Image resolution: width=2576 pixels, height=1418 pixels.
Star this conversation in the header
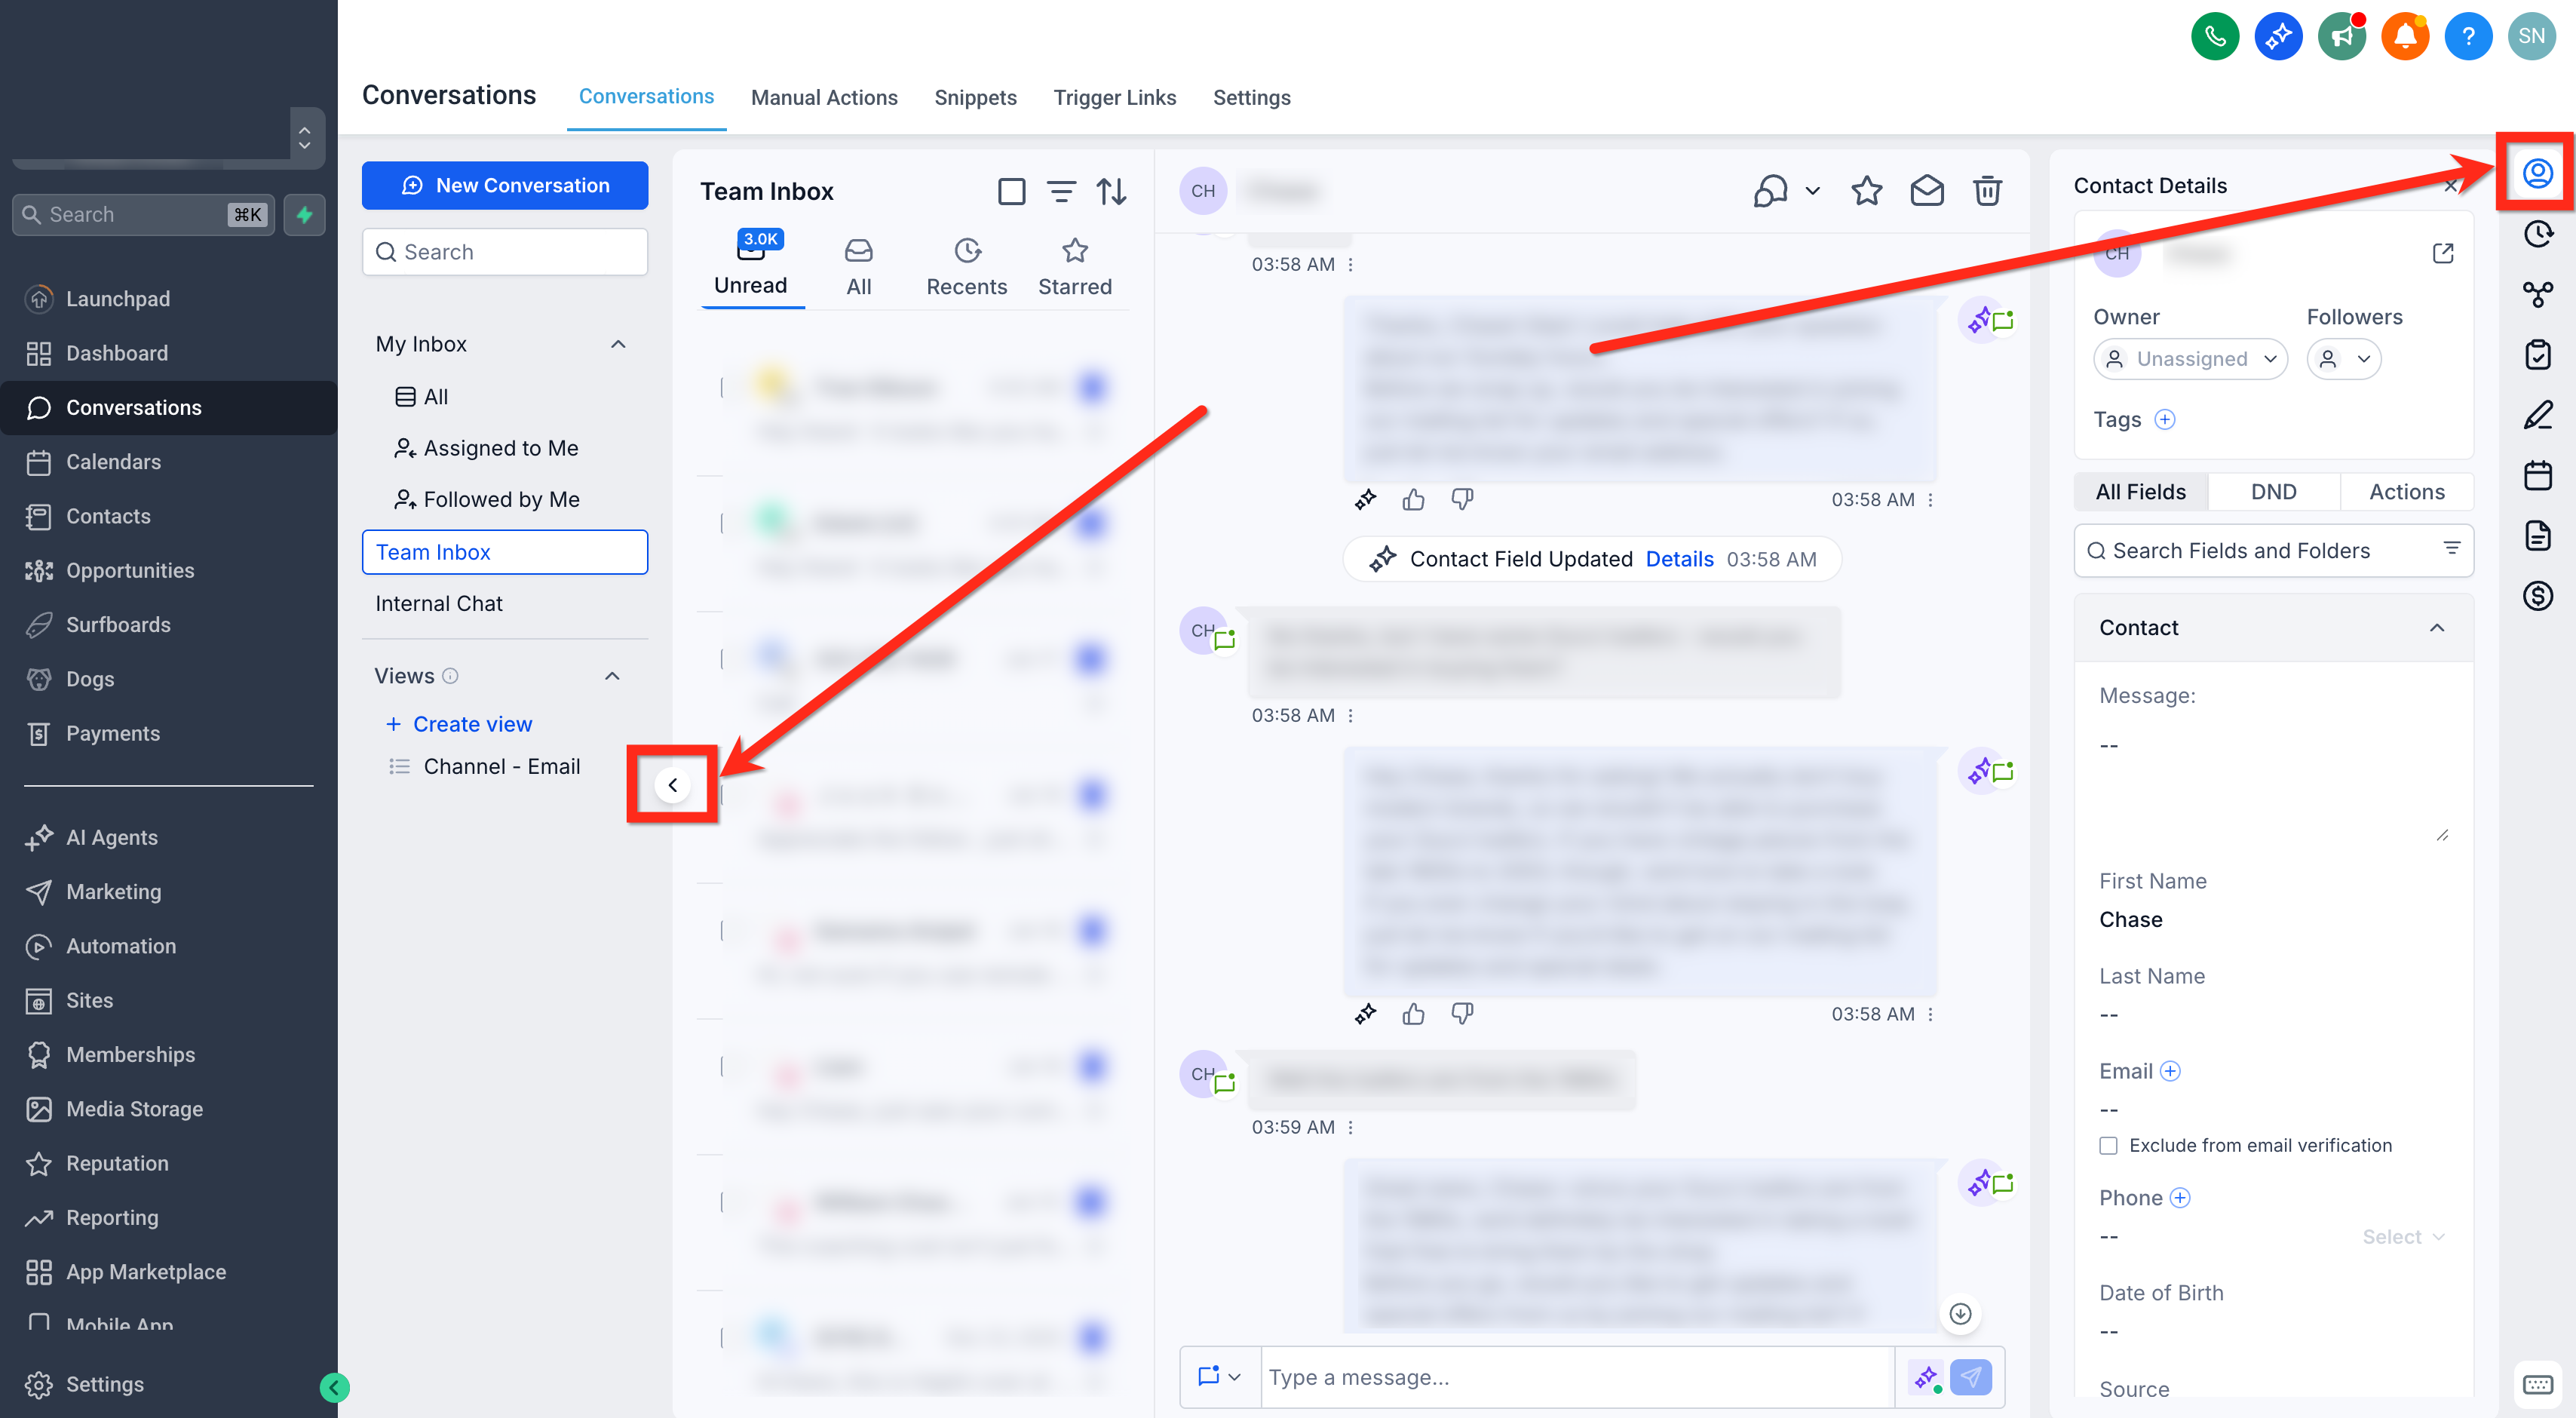tap(1866, 190)
